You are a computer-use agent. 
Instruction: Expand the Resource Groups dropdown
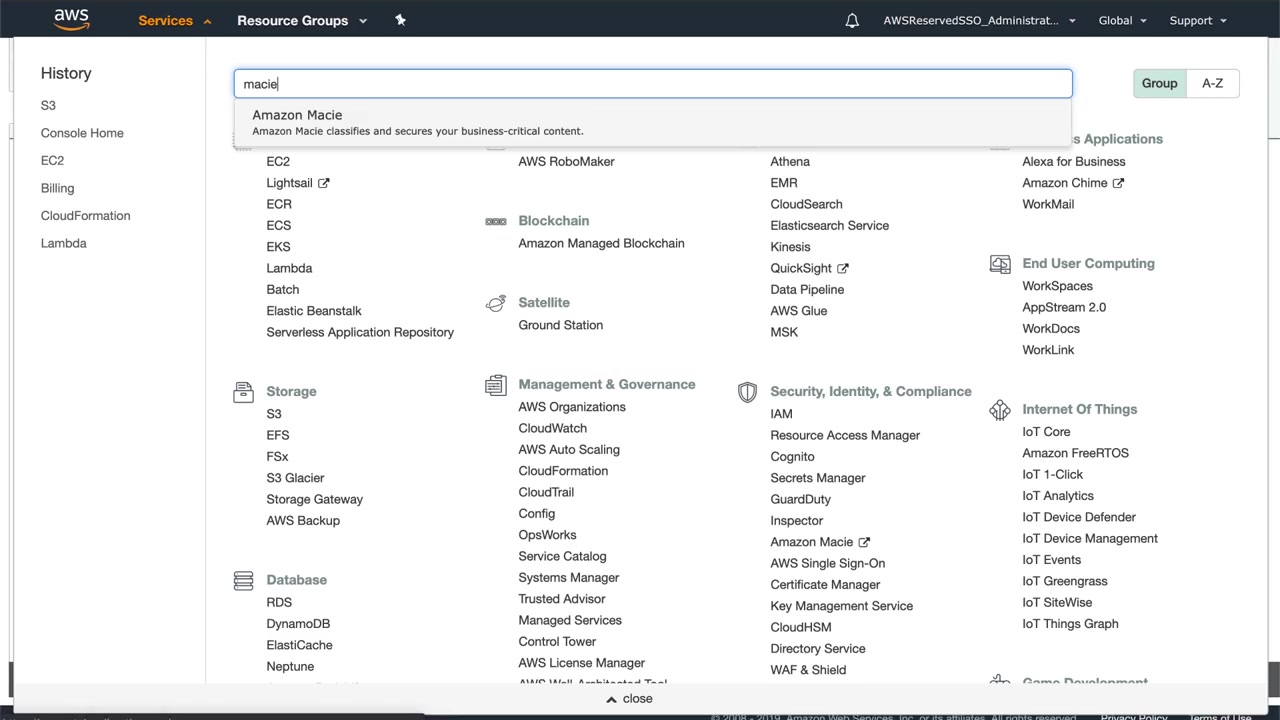(x=302, y=20)
